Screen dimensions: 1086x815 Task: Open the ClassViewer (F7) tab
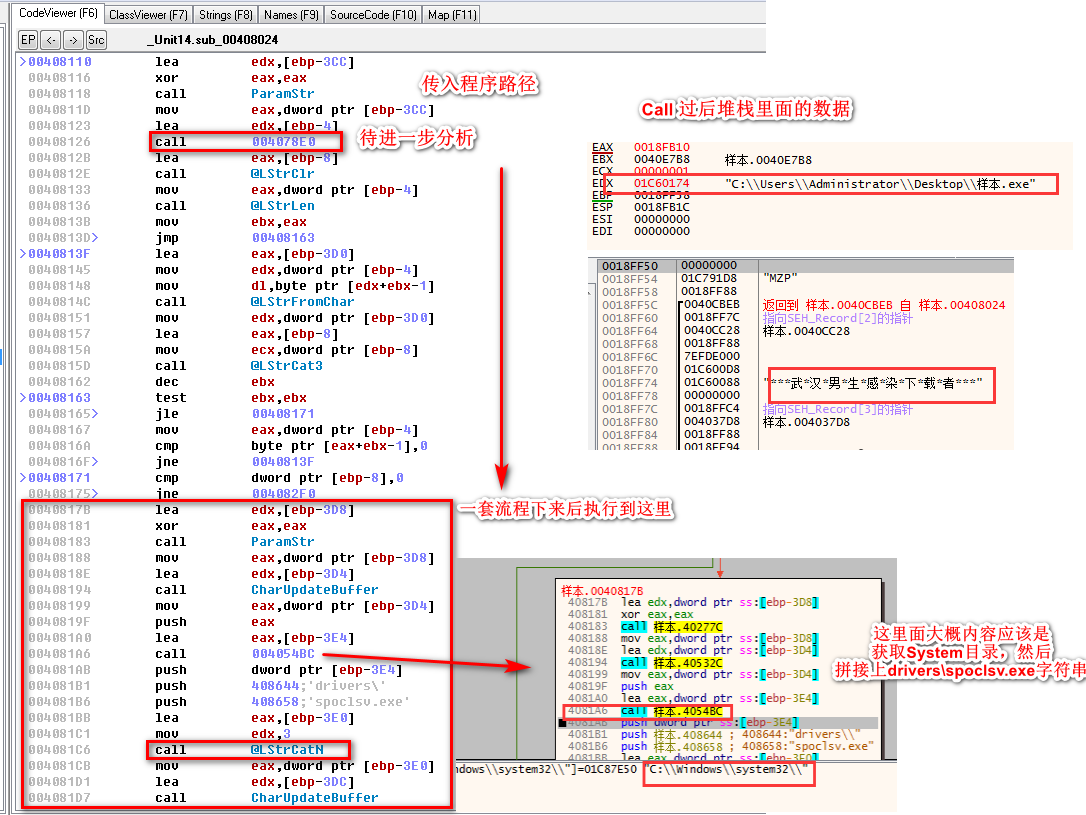(x=148, y=14)
